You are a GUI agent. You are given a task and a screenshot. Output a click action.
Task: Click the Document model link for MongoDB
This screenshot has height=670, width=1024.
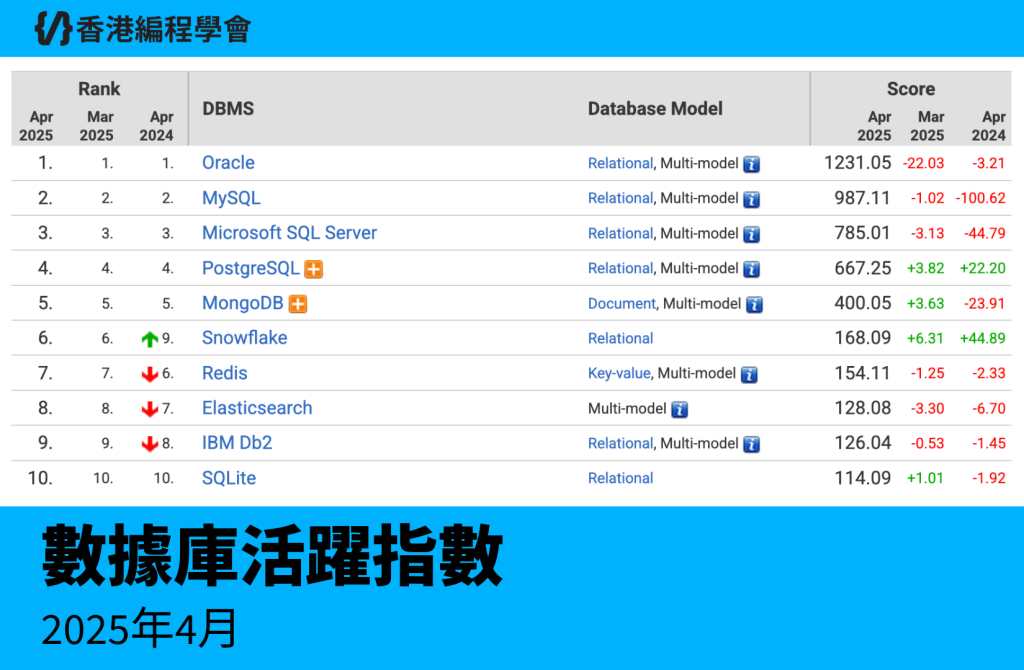[622, 304]
